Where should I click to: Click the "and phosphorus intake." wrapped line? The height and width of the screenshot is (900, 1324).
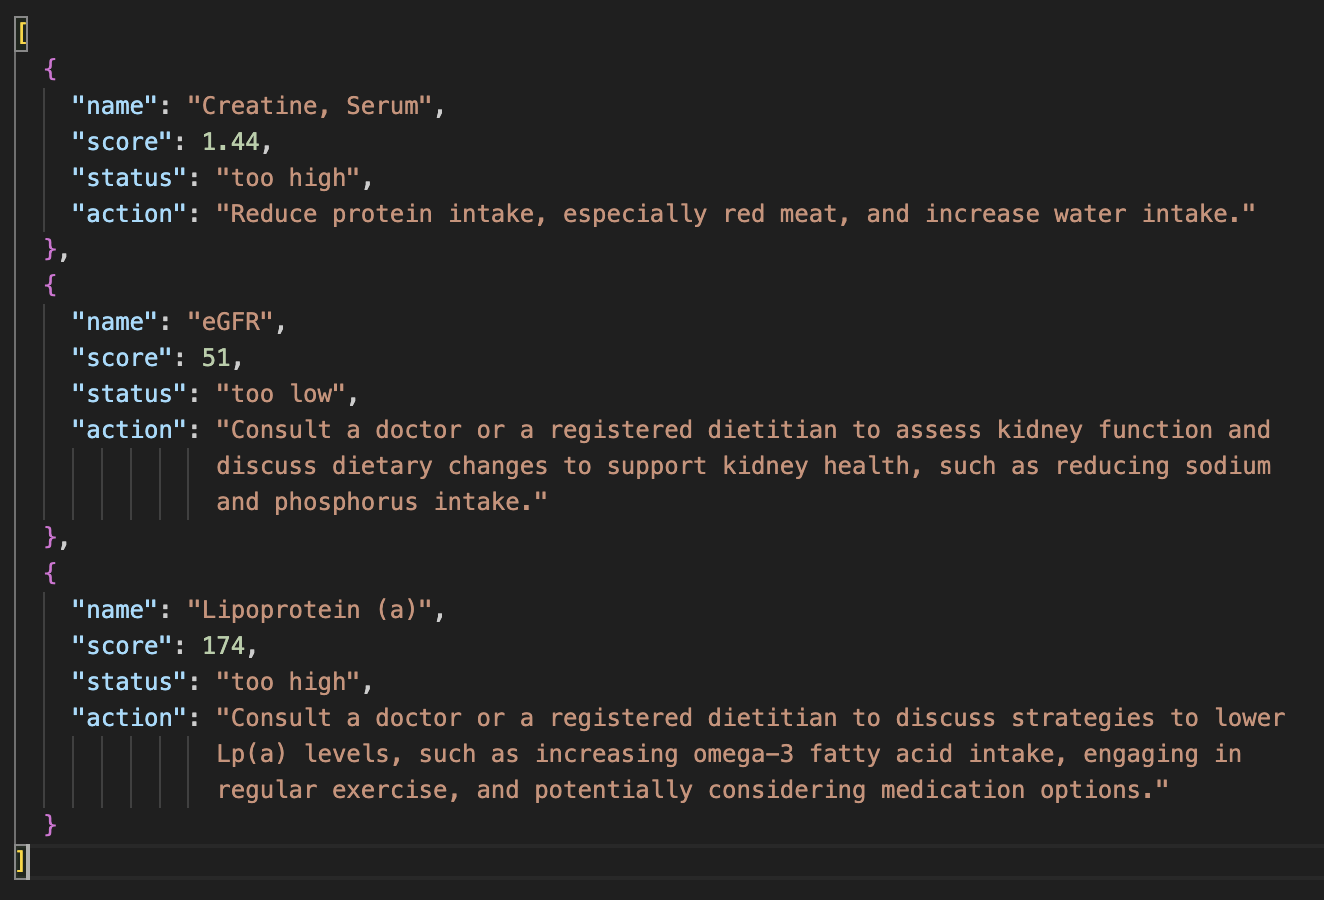point(382,502)
